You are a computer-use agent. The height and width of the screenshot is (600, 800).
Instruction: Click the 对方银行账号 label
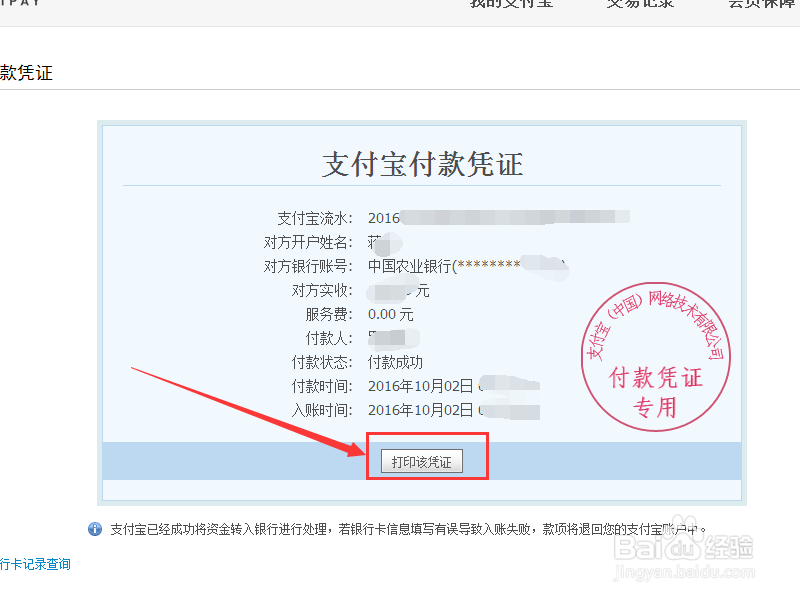click(x=308, y=266)
